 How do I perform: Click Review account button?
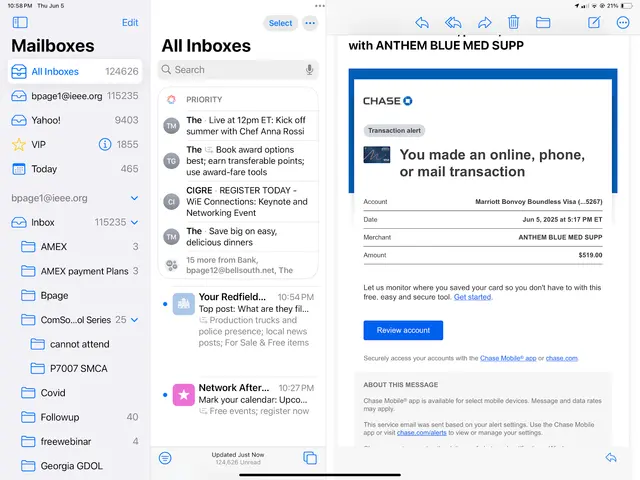click(x=403, y=330)
